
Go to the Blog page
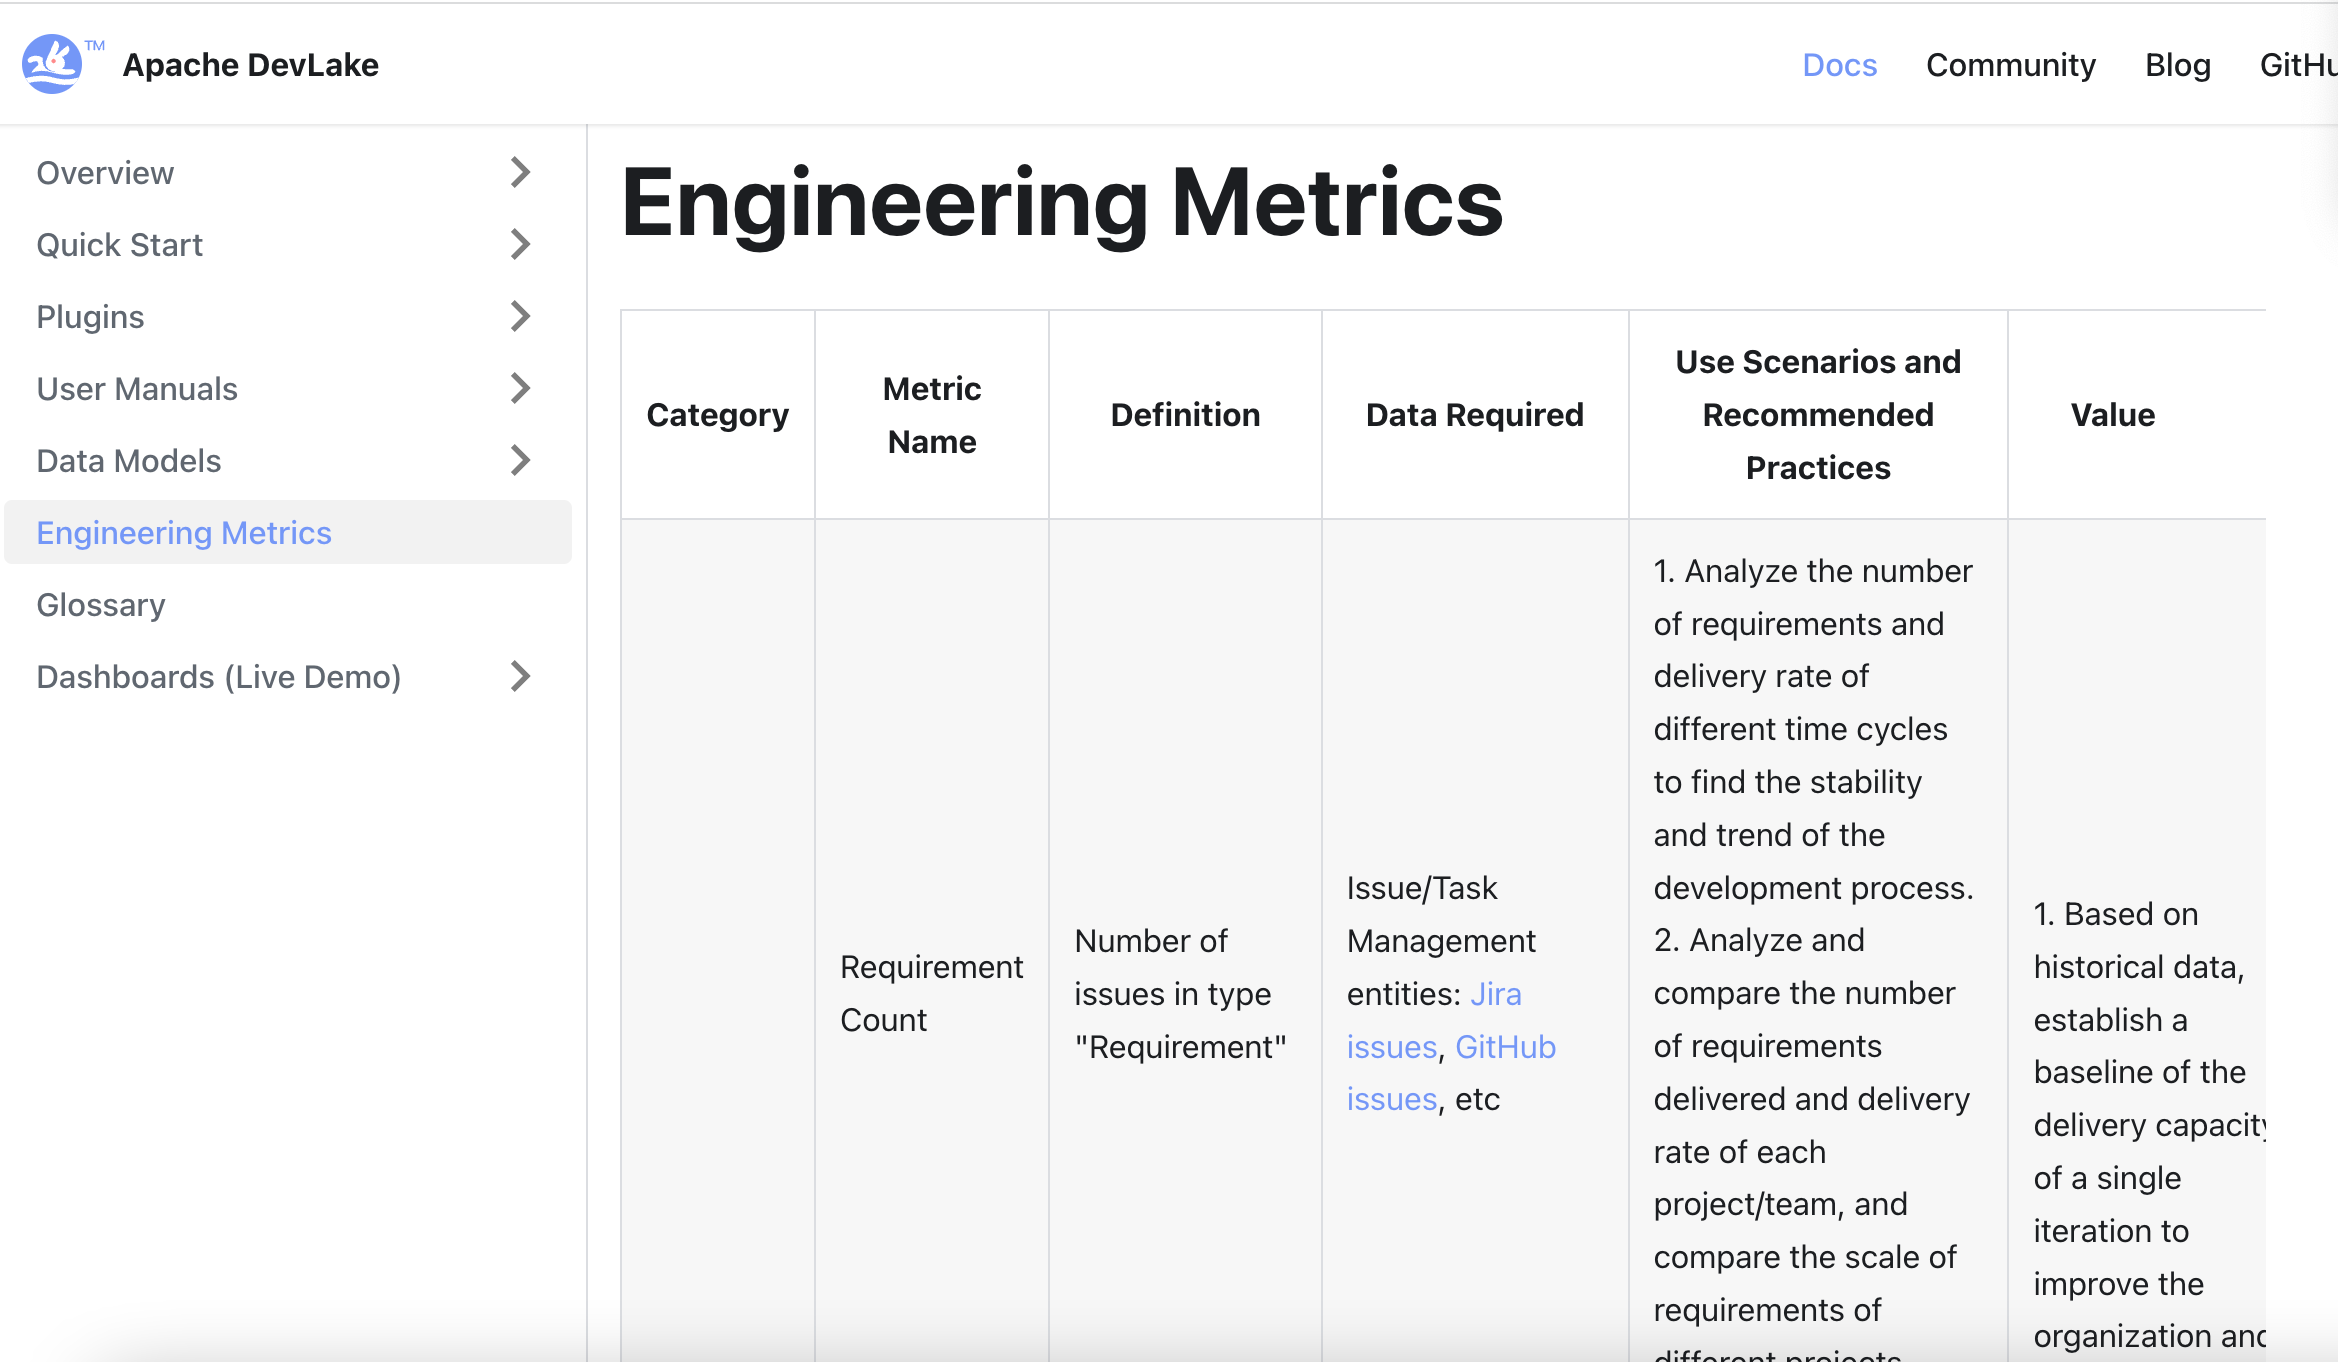click(2177, 64)
